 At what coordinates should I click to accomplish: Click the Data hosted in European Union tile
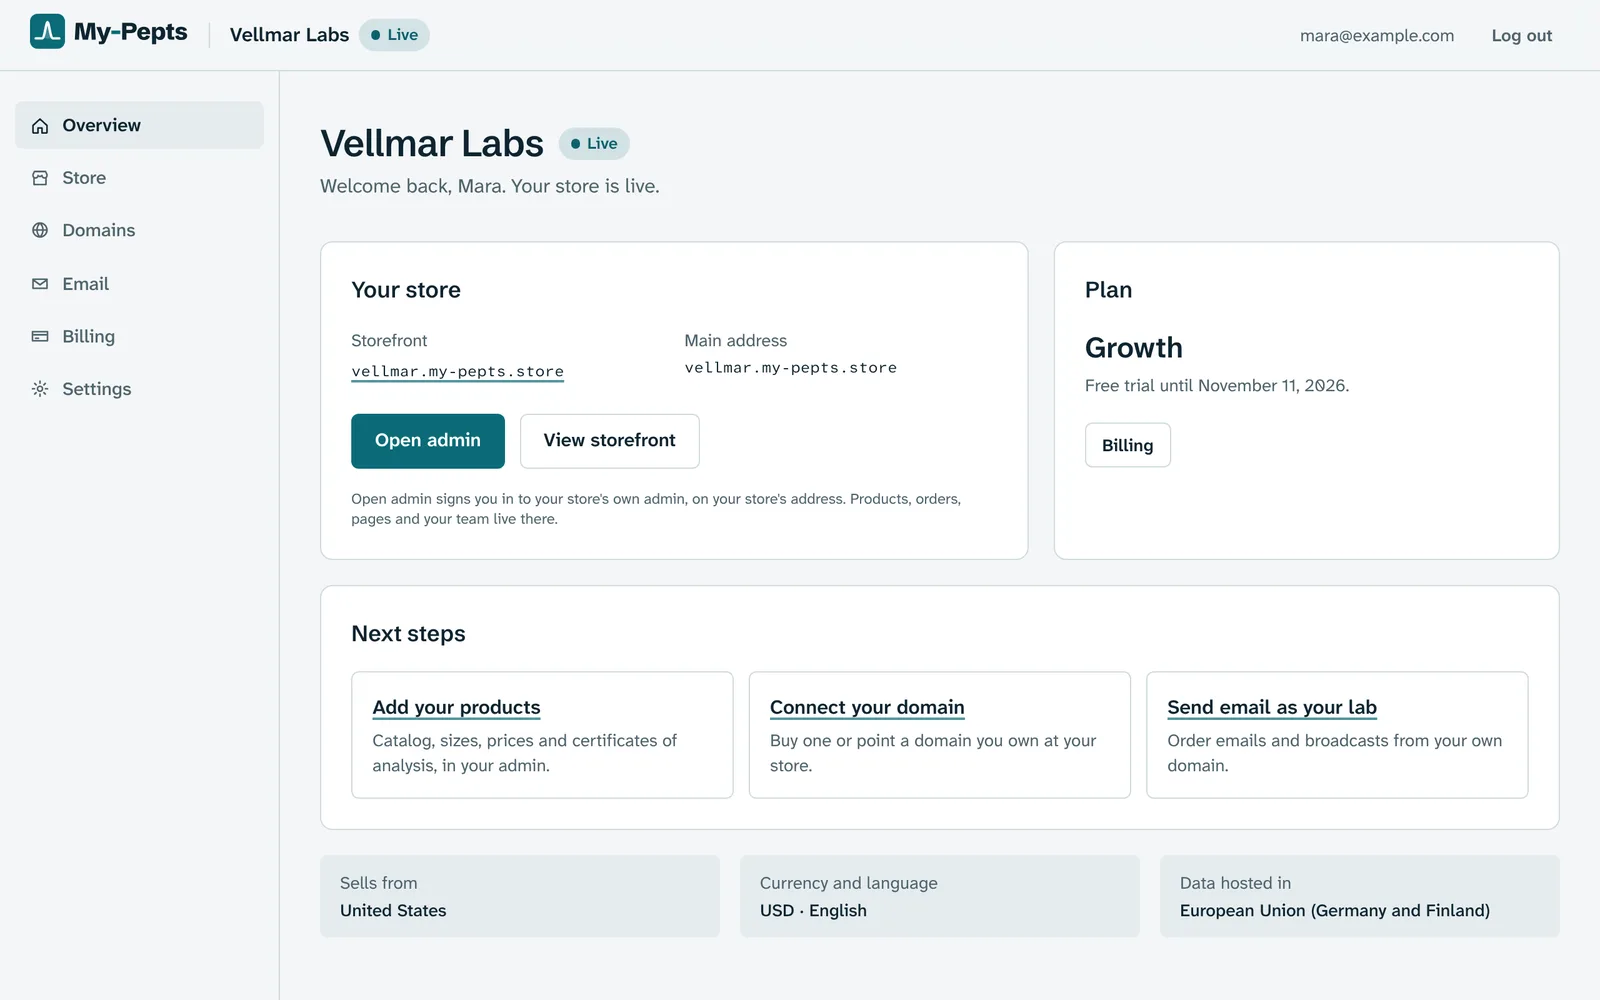point(1360,896)
